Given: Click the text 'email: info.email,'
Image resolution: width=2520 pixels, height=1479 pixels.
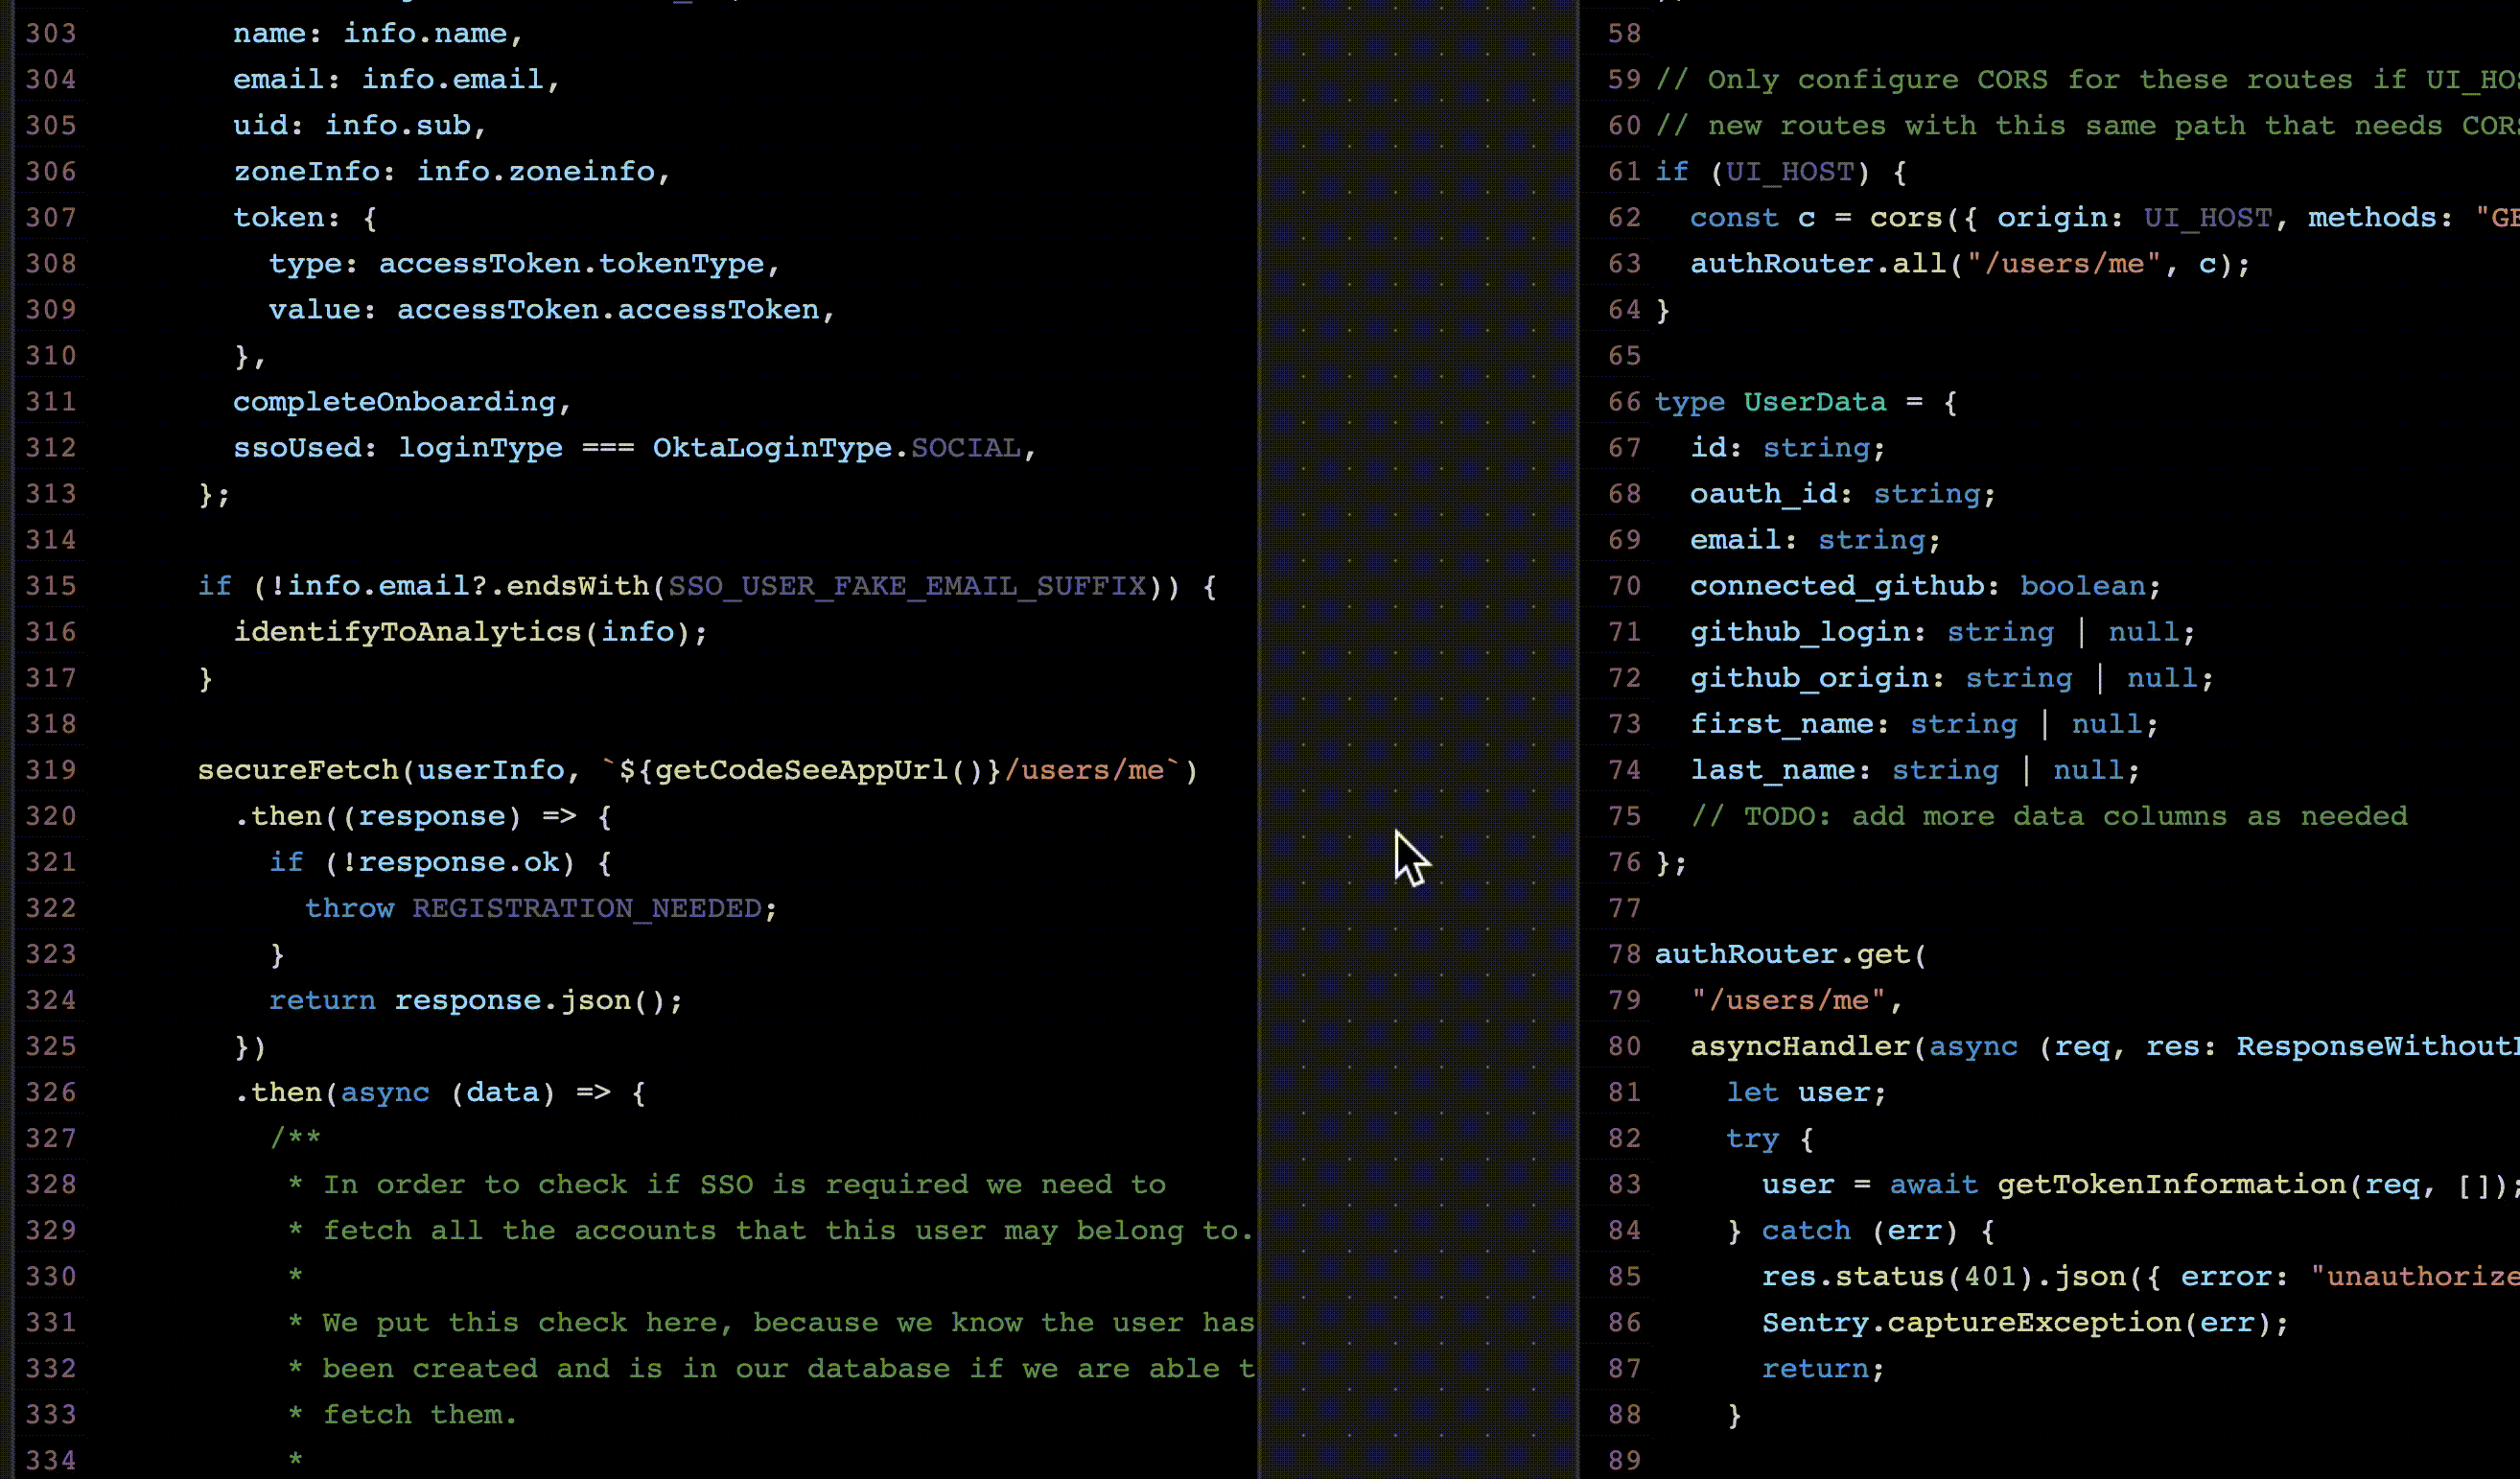Looking at the screenshot, I should [x=396, y=79].
